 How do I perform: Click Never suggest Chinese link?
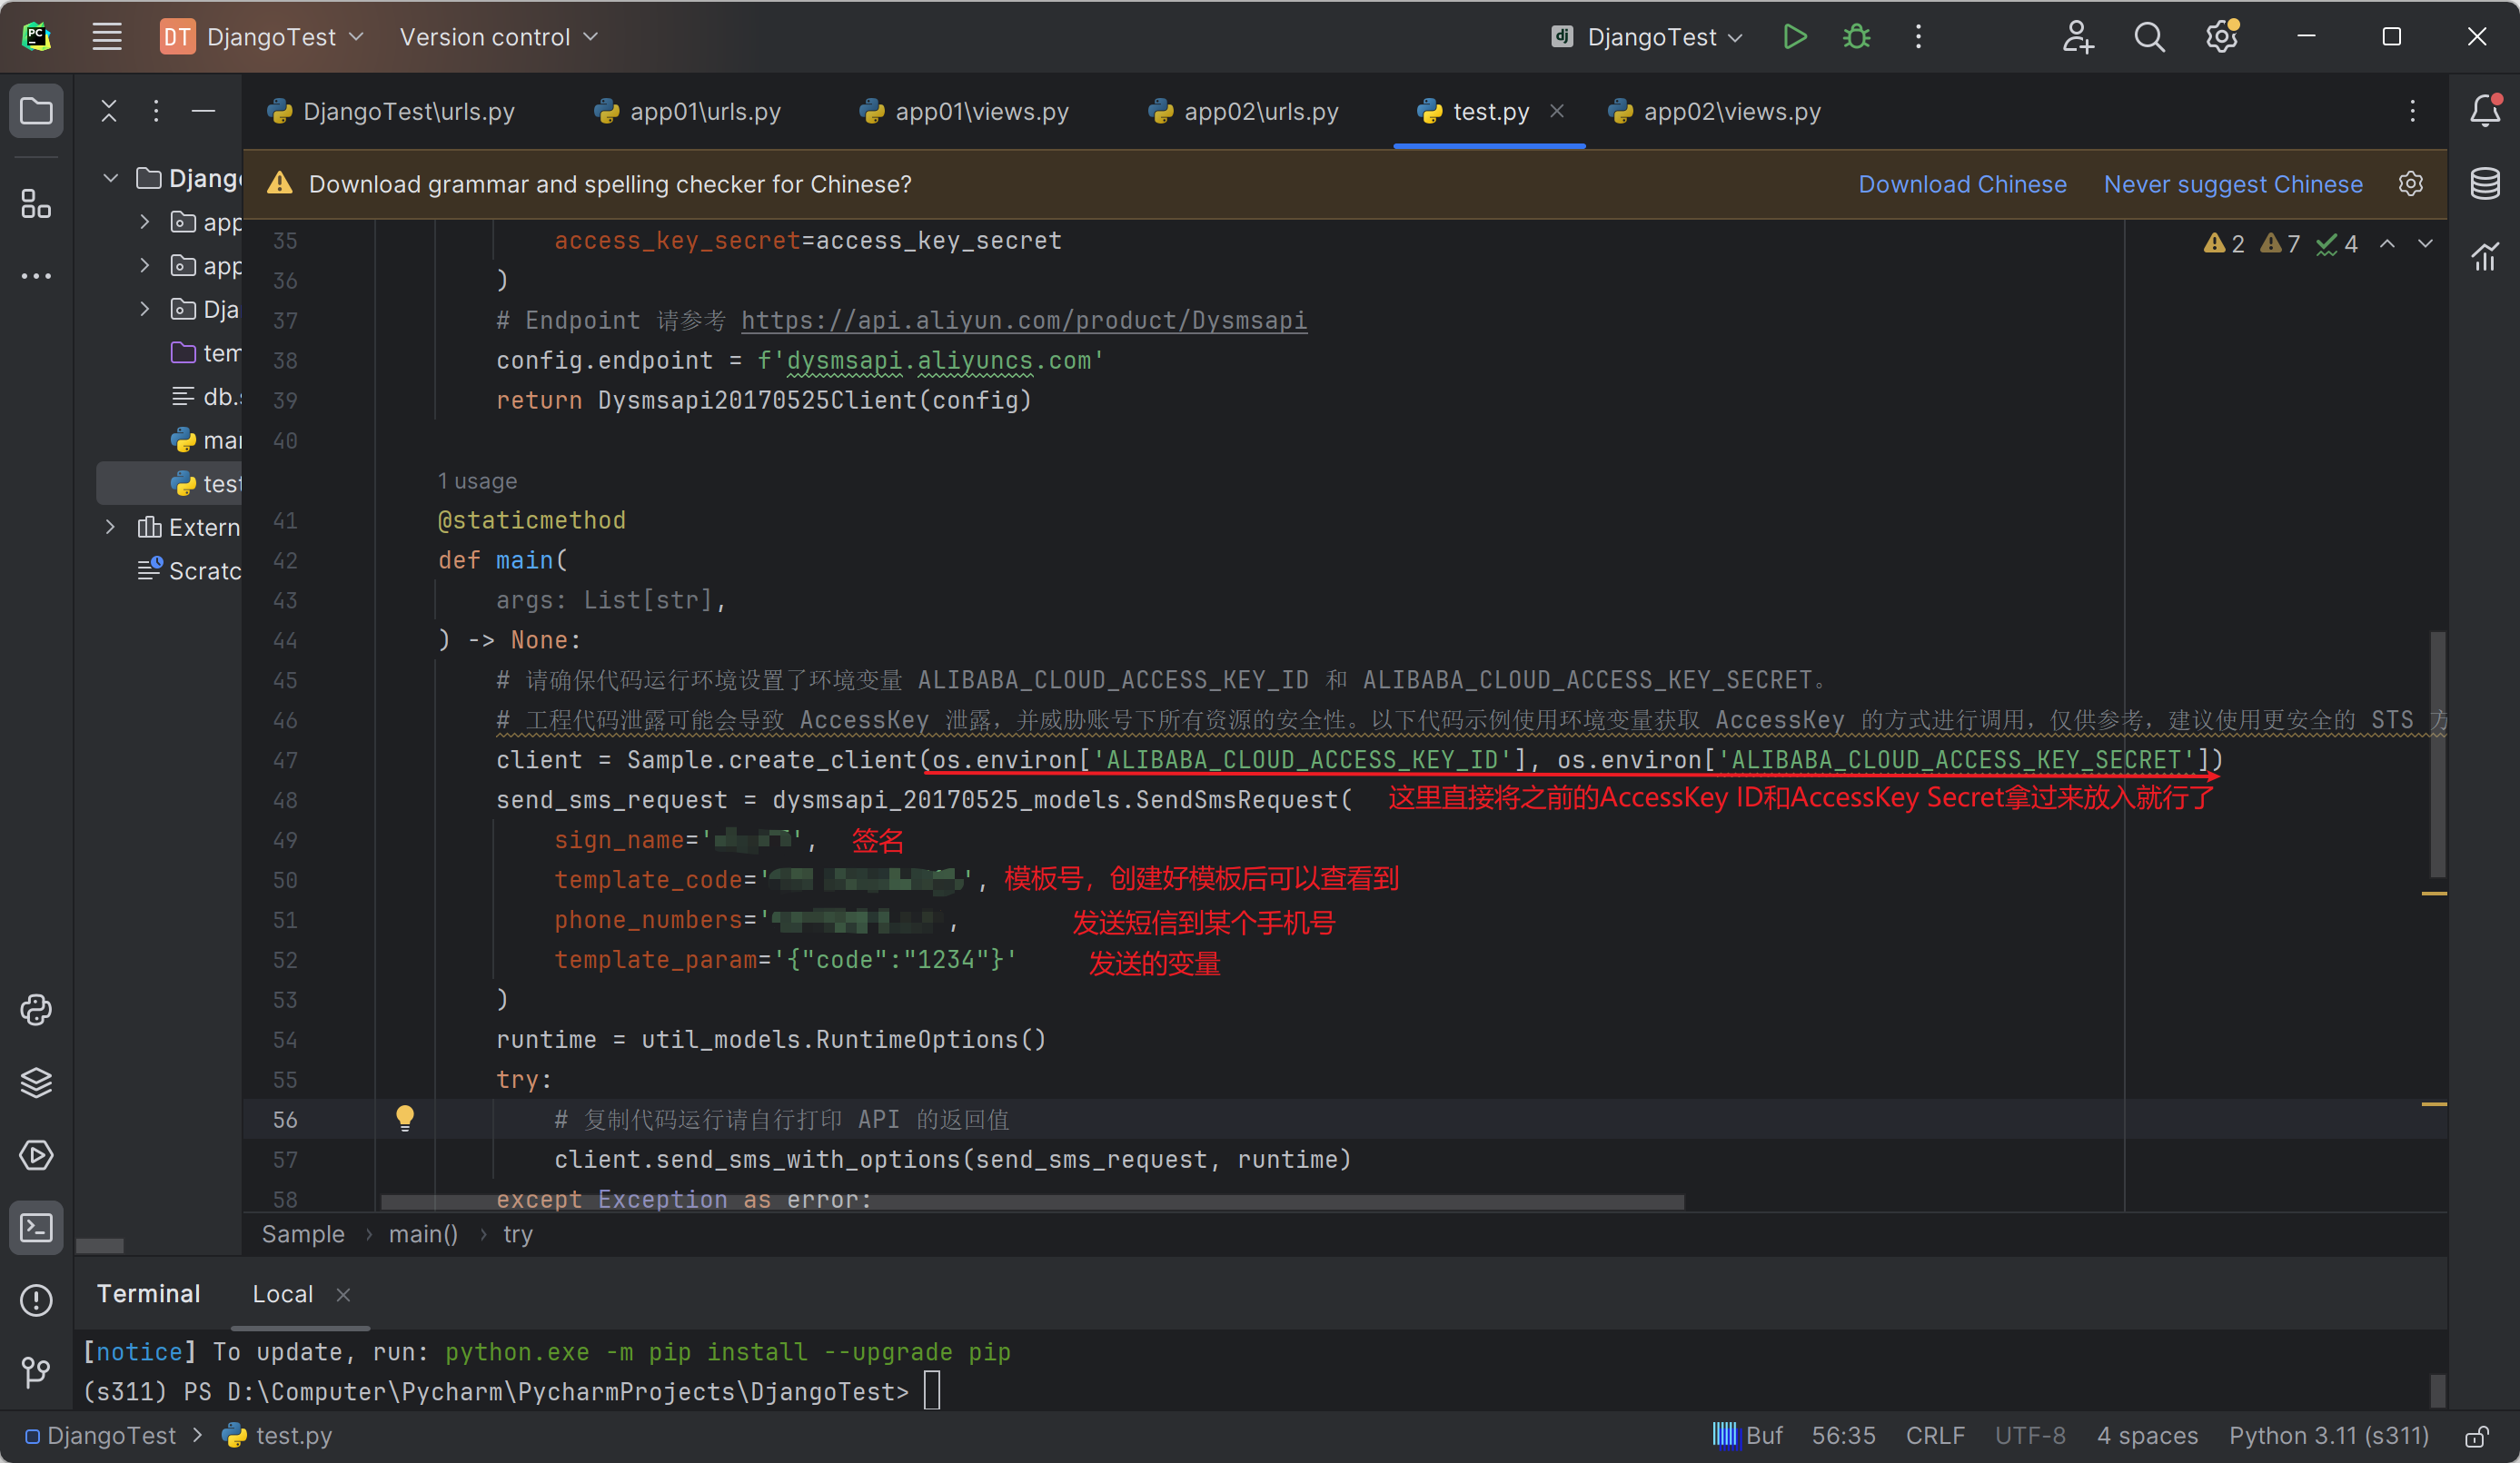pos(2233,184)
